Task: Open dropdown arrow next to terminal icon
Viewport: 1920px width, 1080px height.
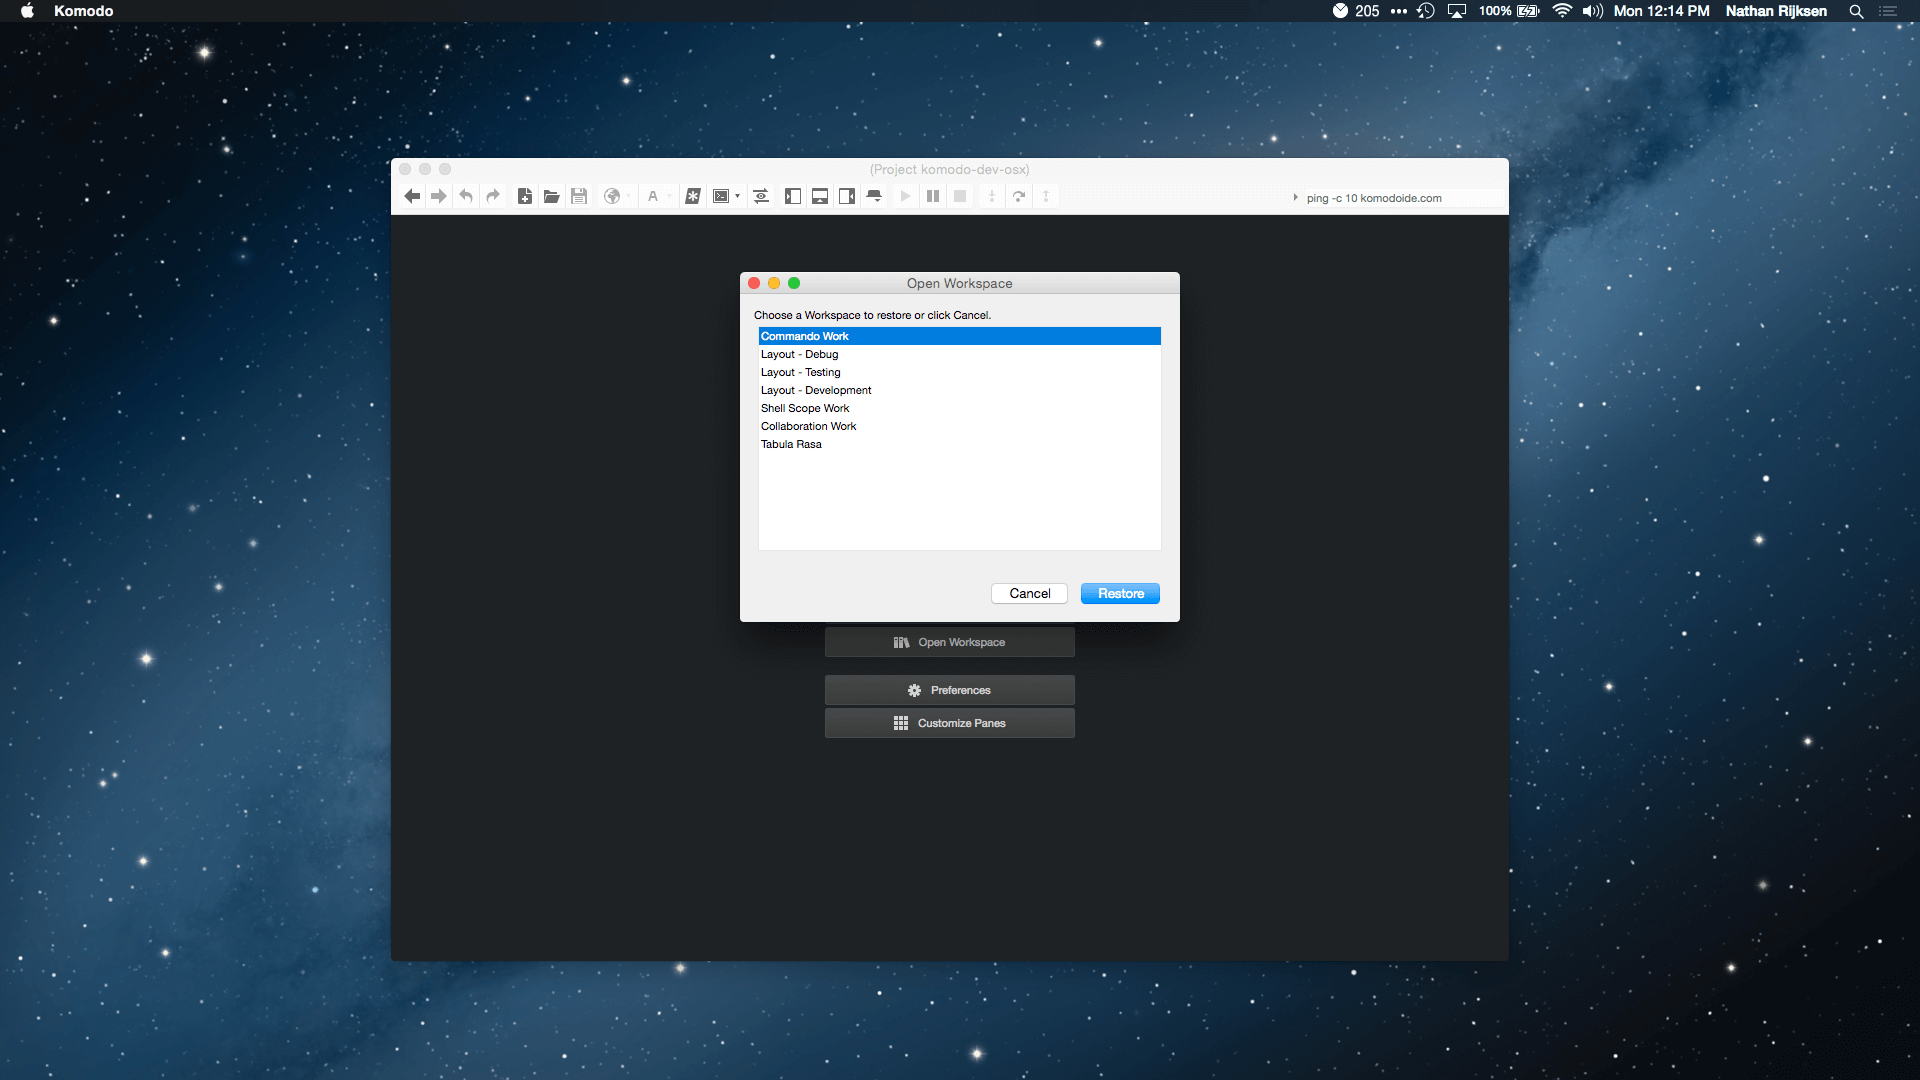Action: pyautogui.click(x=738, y=196)
